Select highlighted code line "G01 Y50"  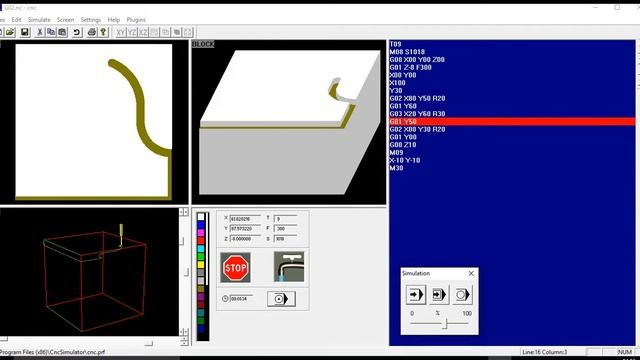coord(512,122)
